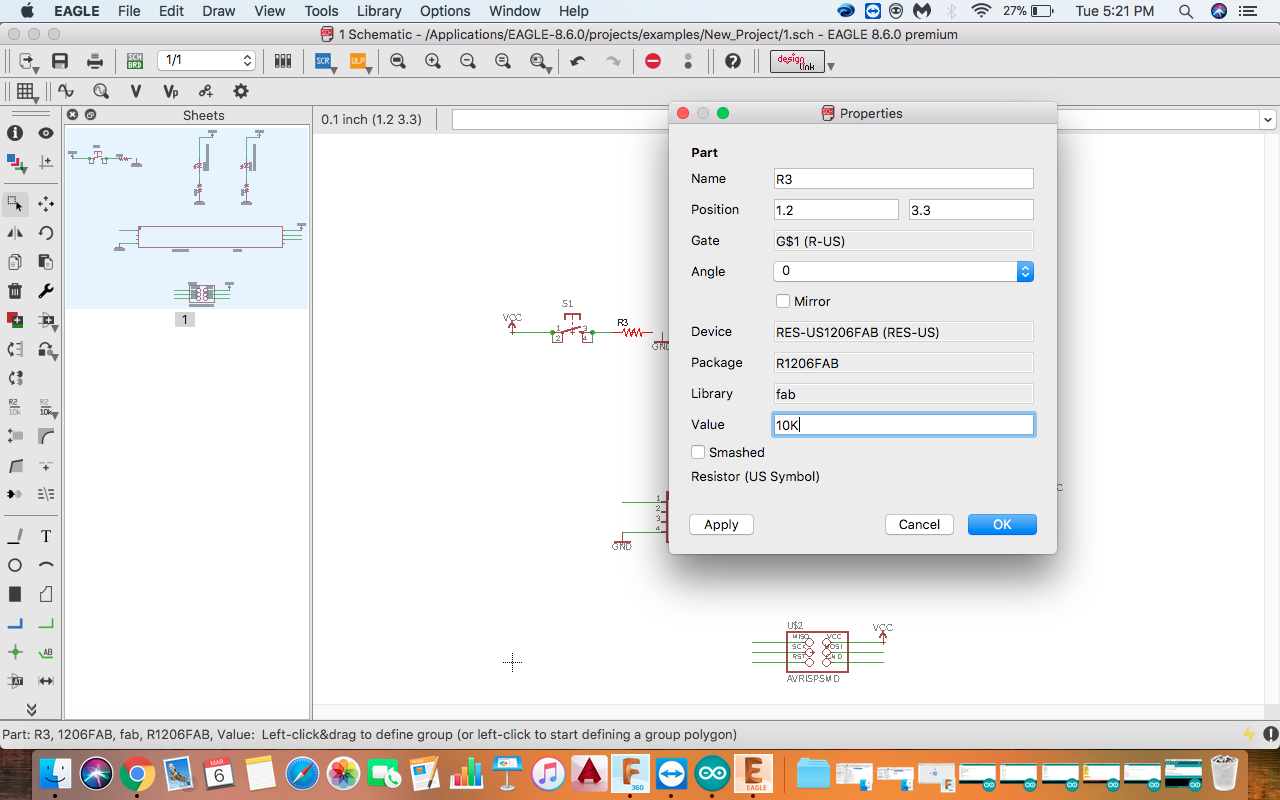Select the Delete trash tool

pyautogui.click(x=15, y=291)
